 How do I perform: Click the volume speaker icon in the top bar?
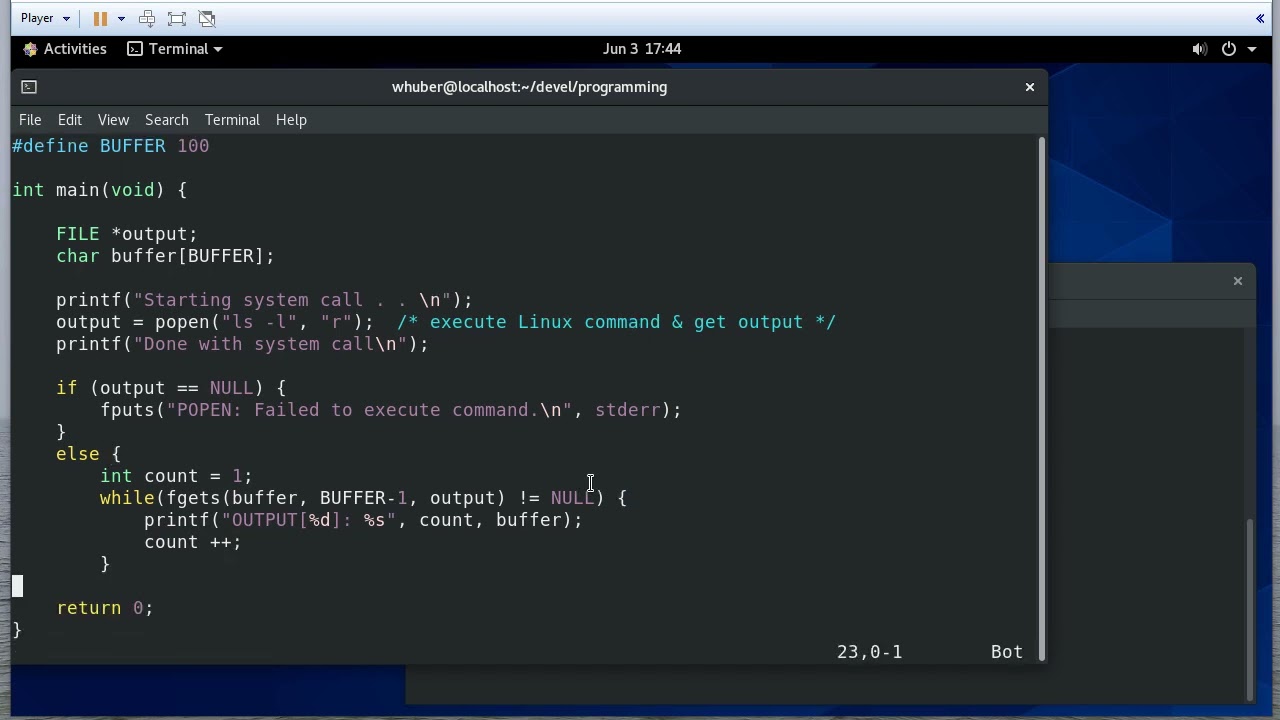click(x=1200, y=49)
